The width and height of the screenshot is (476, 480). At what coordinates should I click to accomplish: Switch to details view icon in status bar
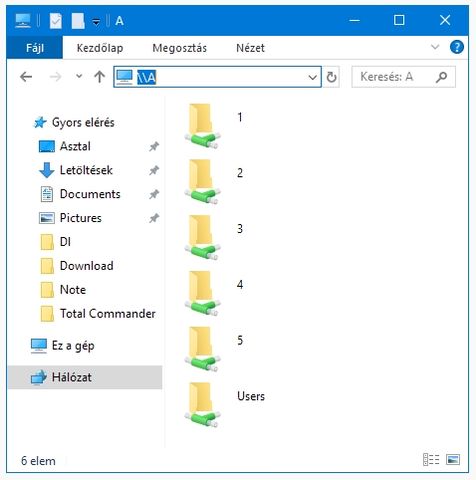tap(431, 459)
